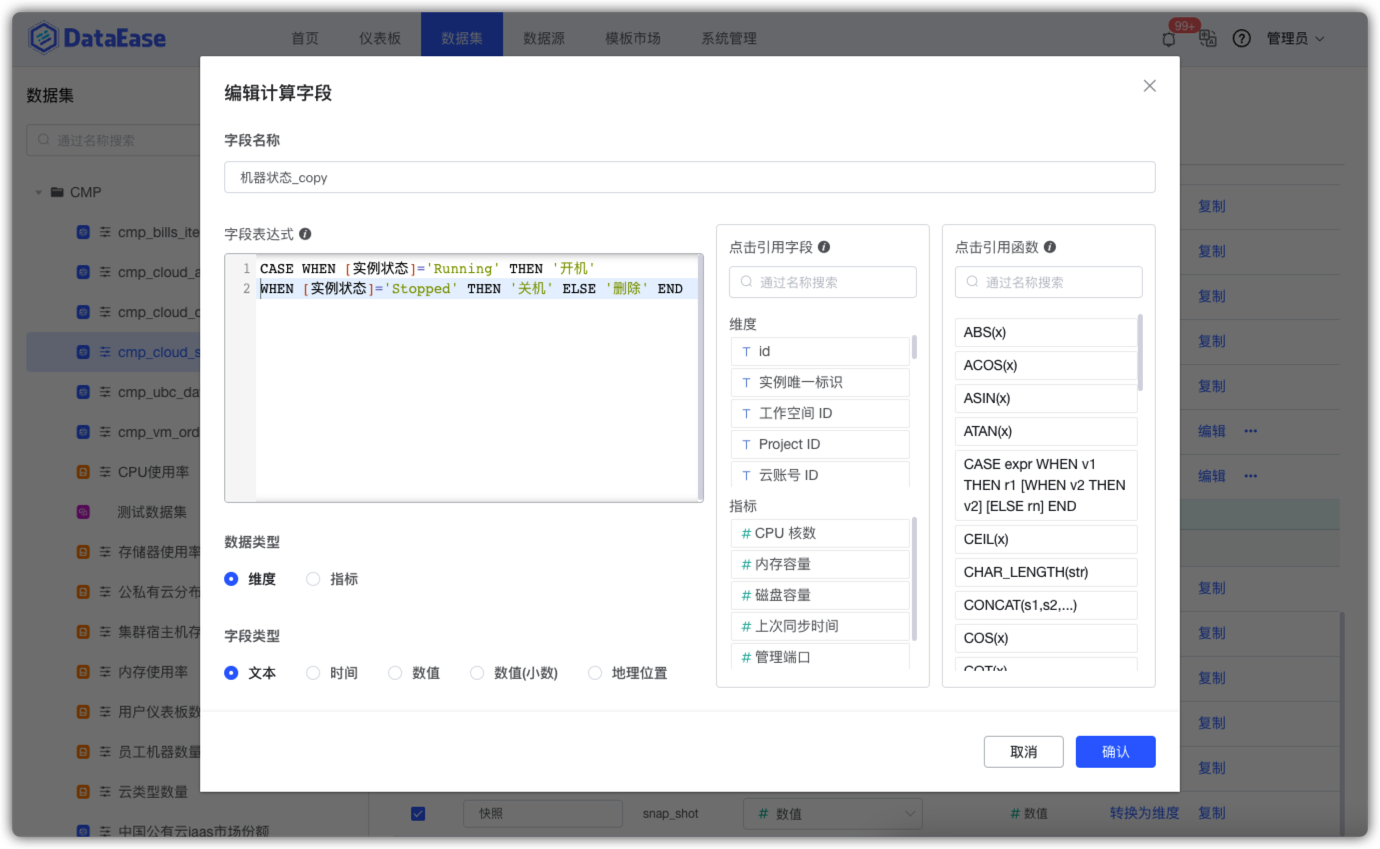Click the 字段名称 input field
The image size is (1380, 849).
coord(690,177)
